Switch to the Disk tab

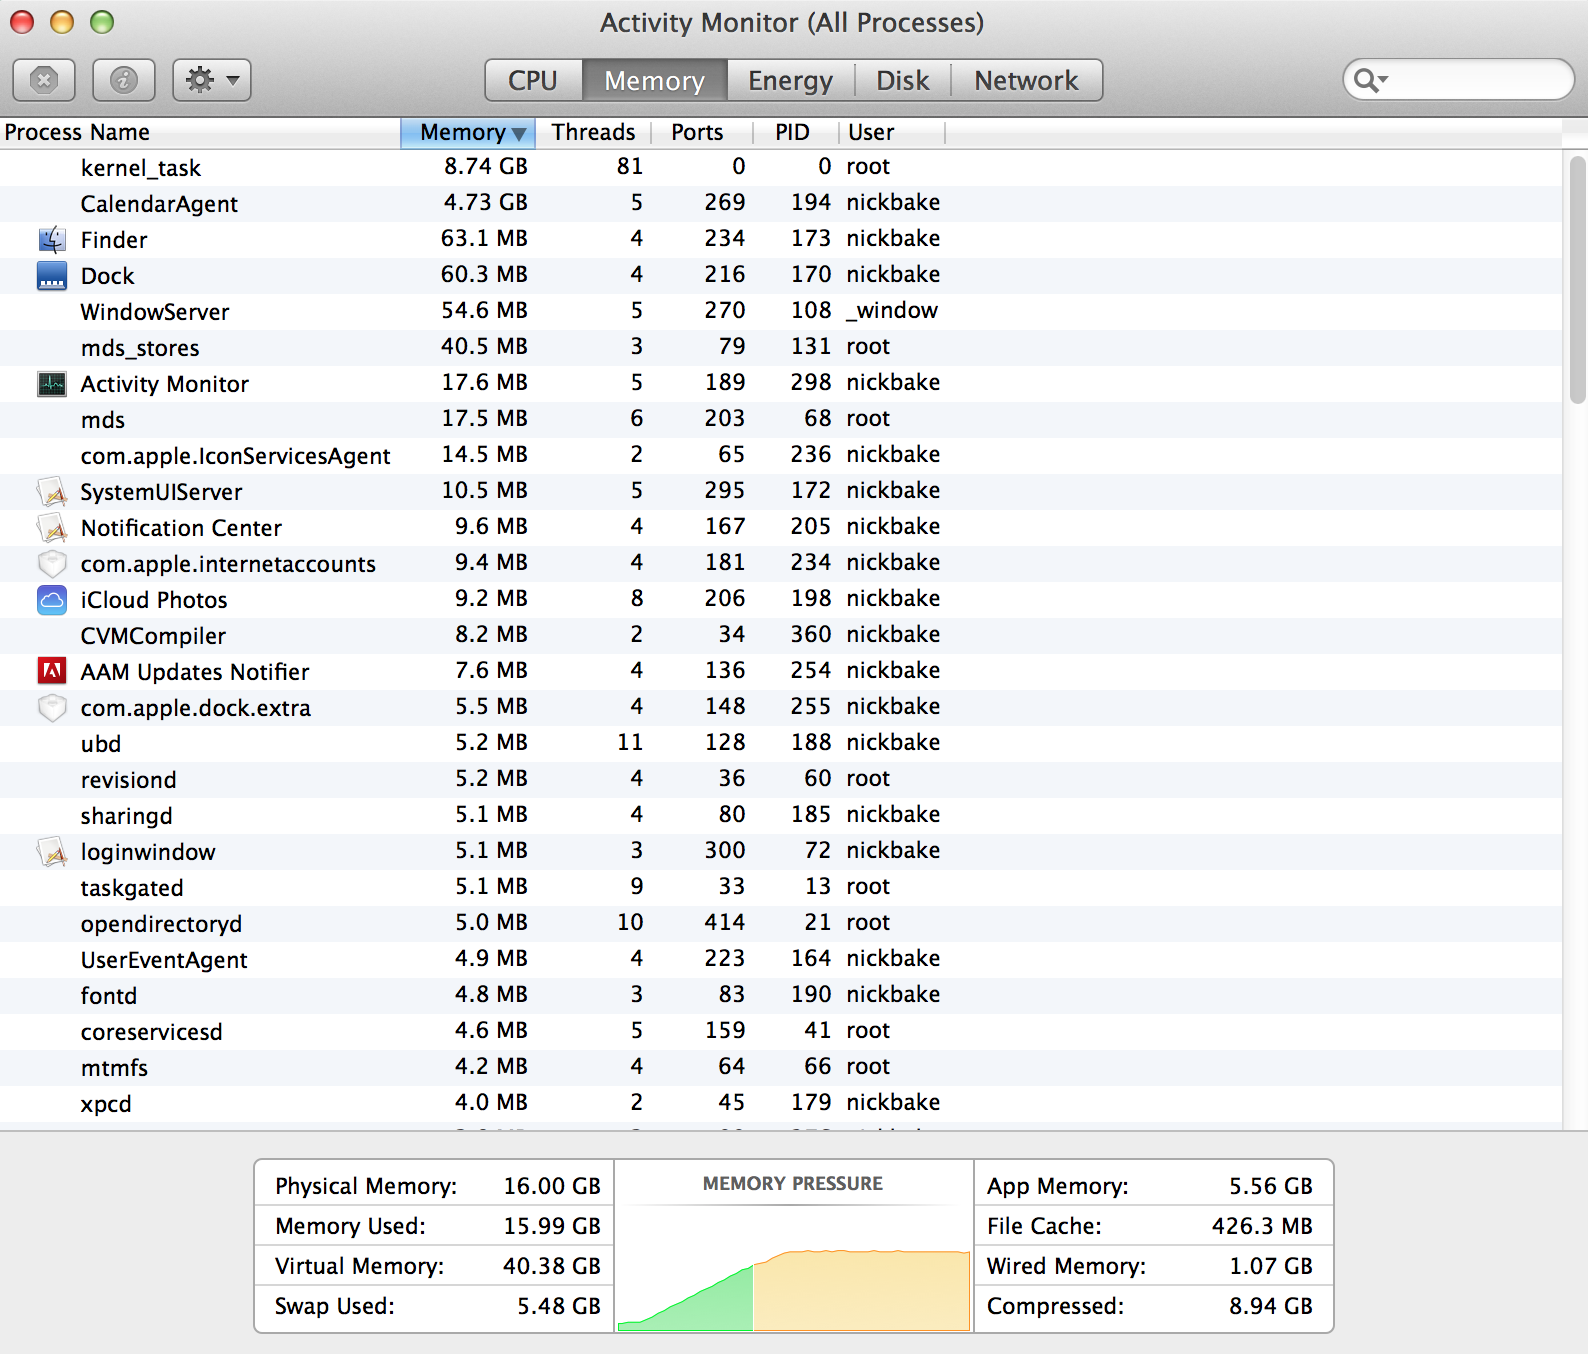902,80
